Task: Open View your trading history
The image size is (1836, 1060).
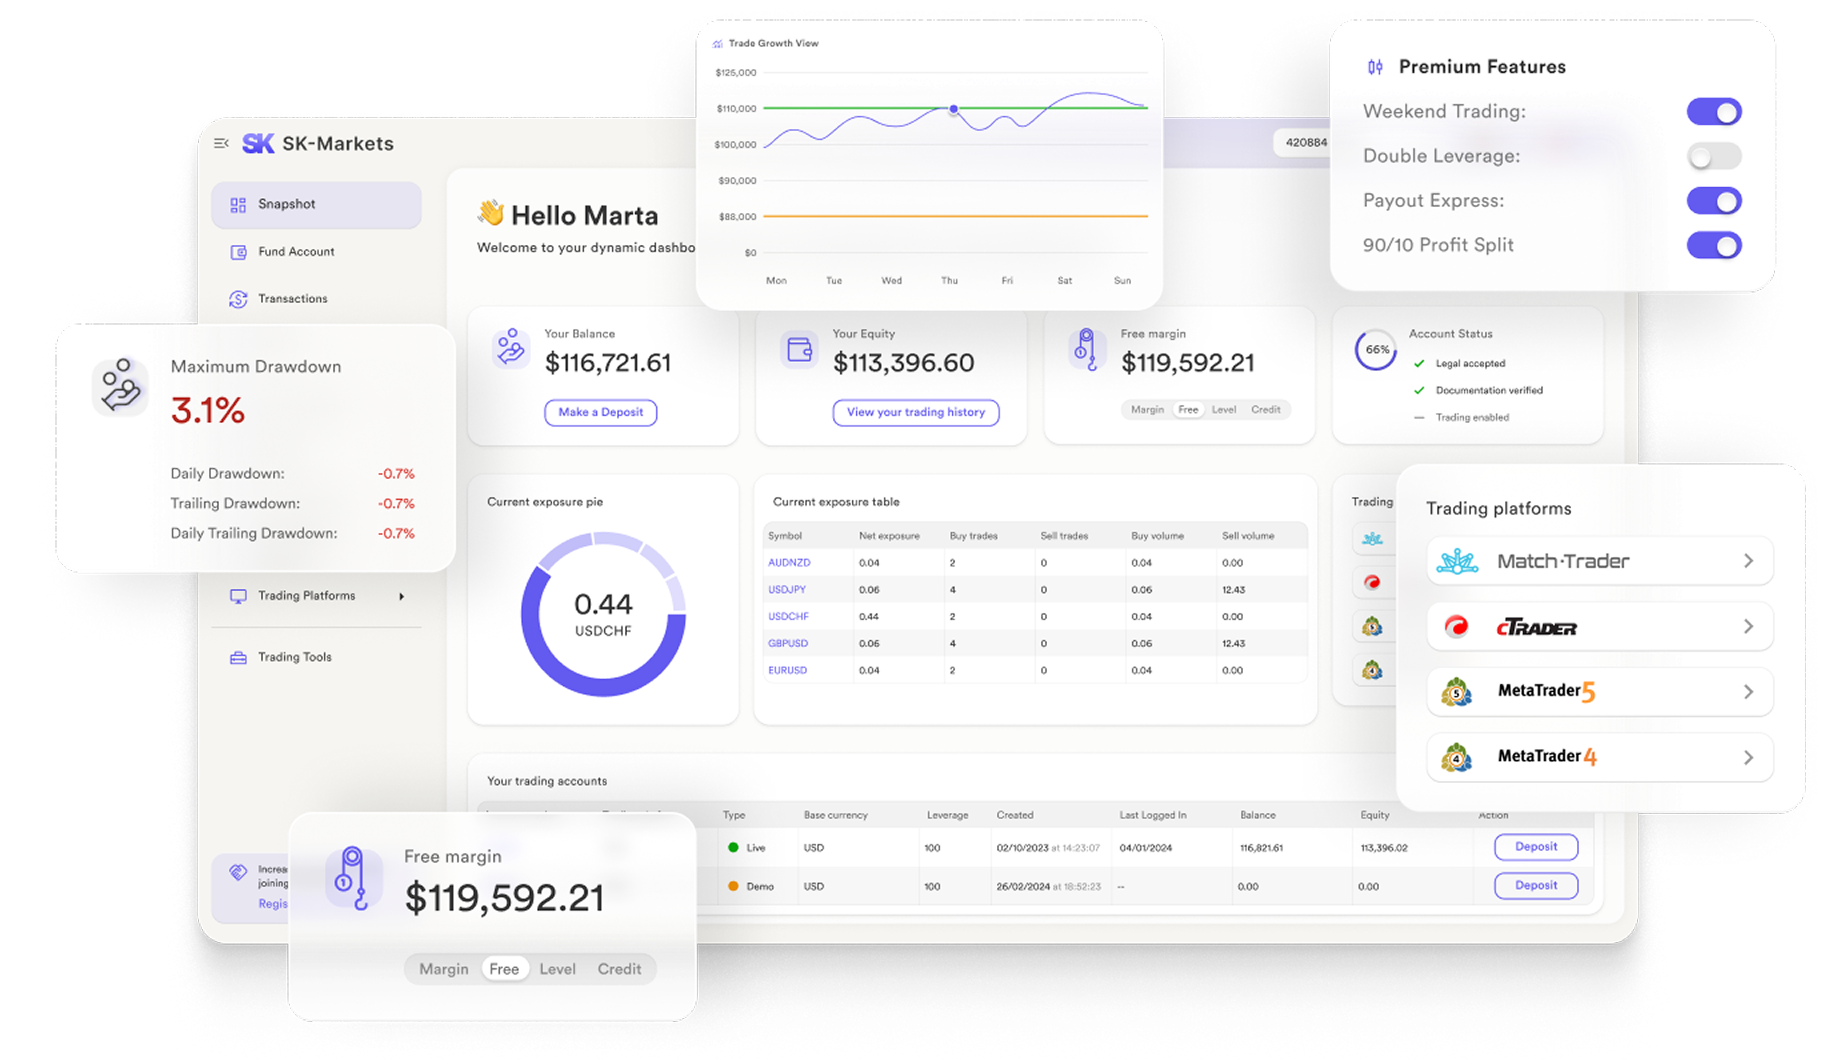Action: coord(915,412)
